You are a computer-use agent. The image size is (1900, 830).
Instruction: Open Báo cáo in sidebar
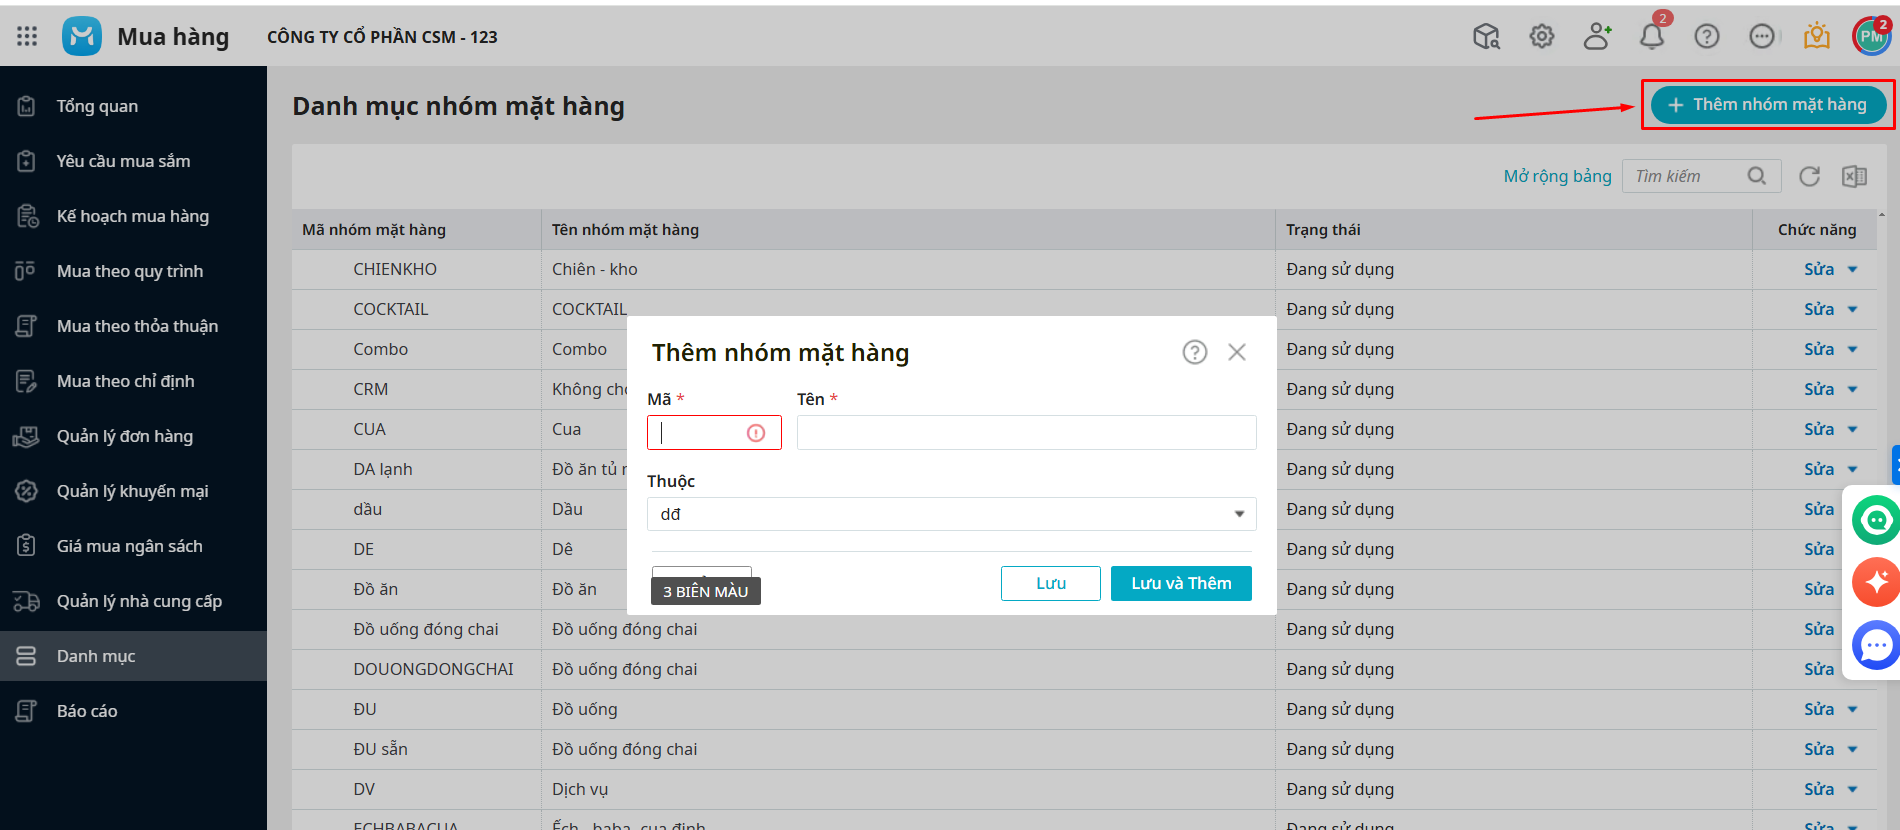click(133, 711)
